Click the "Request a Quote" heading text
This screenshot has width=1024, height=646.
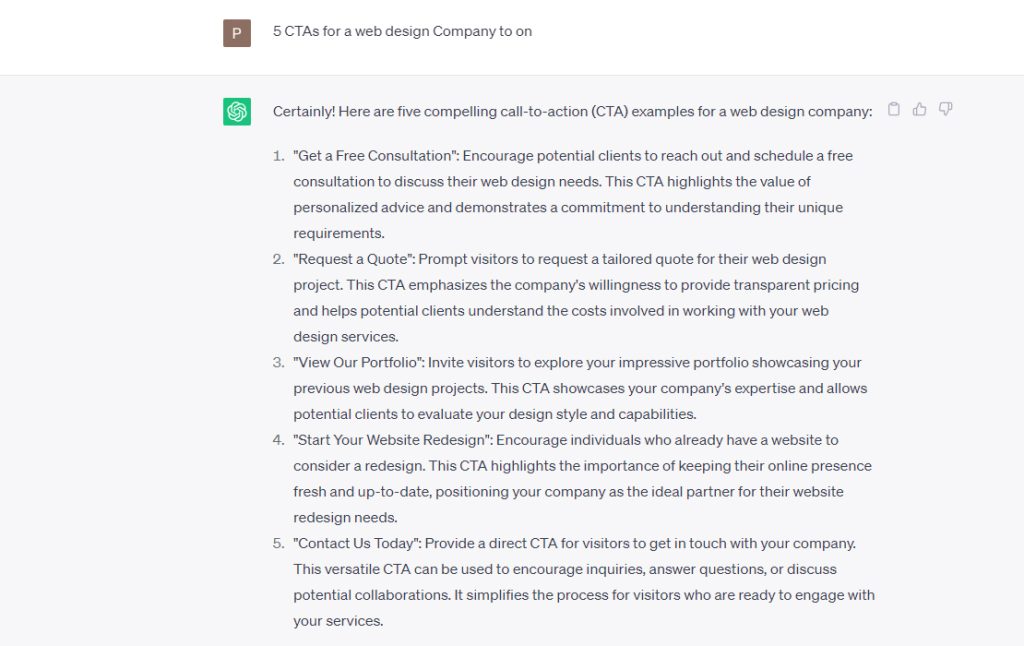352,259
